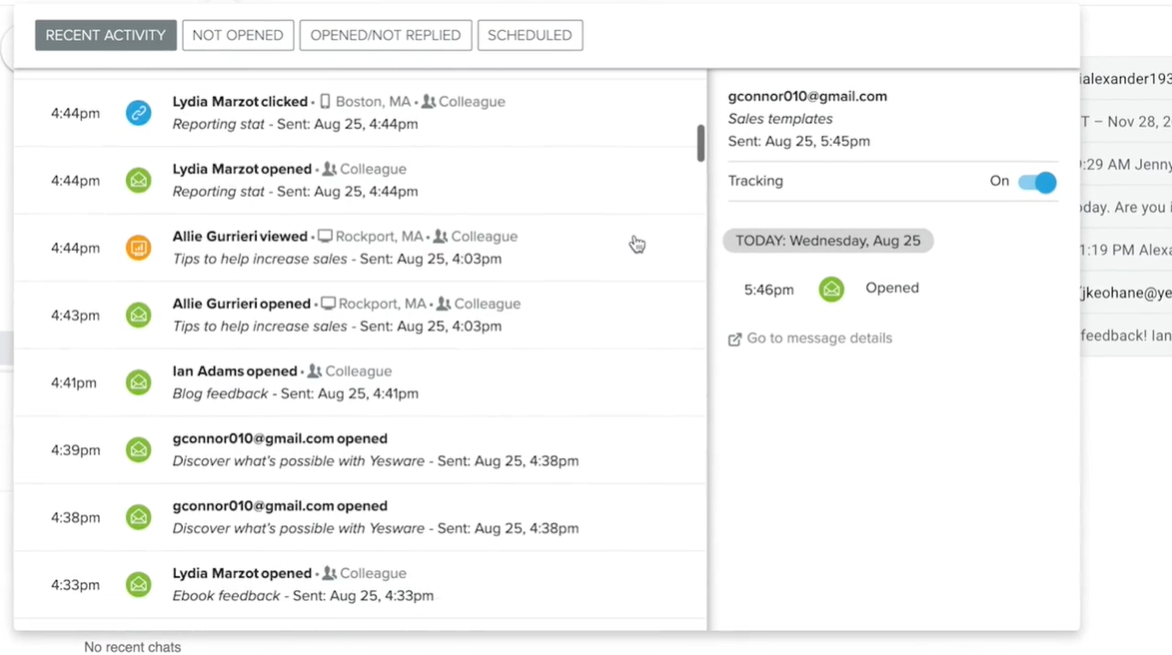
Task: Select 'Allie Gurrieri viewed' entry
Action: pos(240,236)
